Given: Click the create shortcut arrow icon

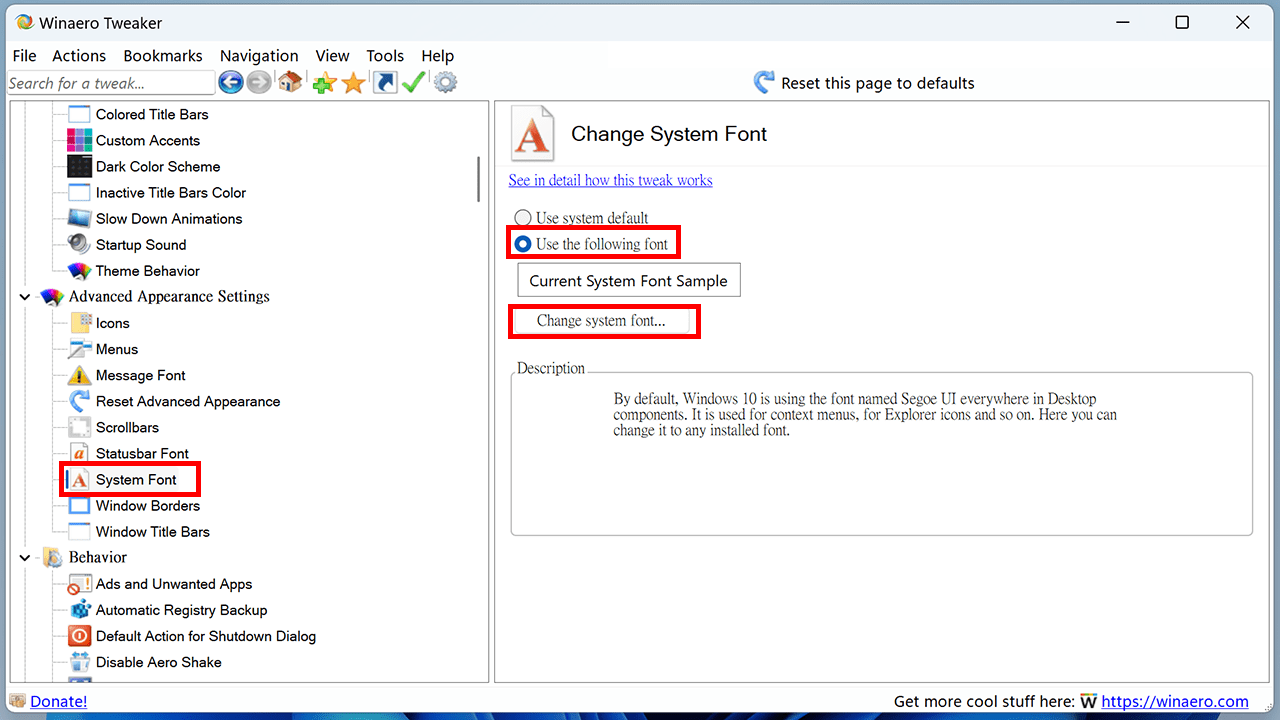Looking at the screenshot, I should click(x=385, y=83).
